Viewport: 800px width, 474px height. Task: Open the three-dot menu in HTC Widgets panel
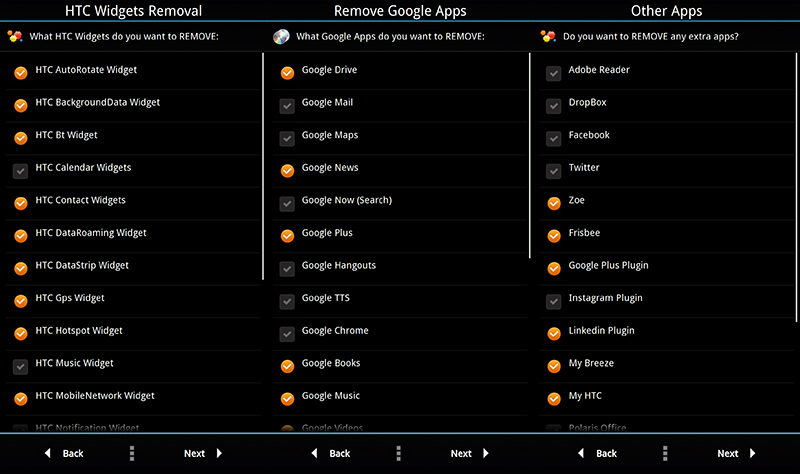[x=132, y=453]
